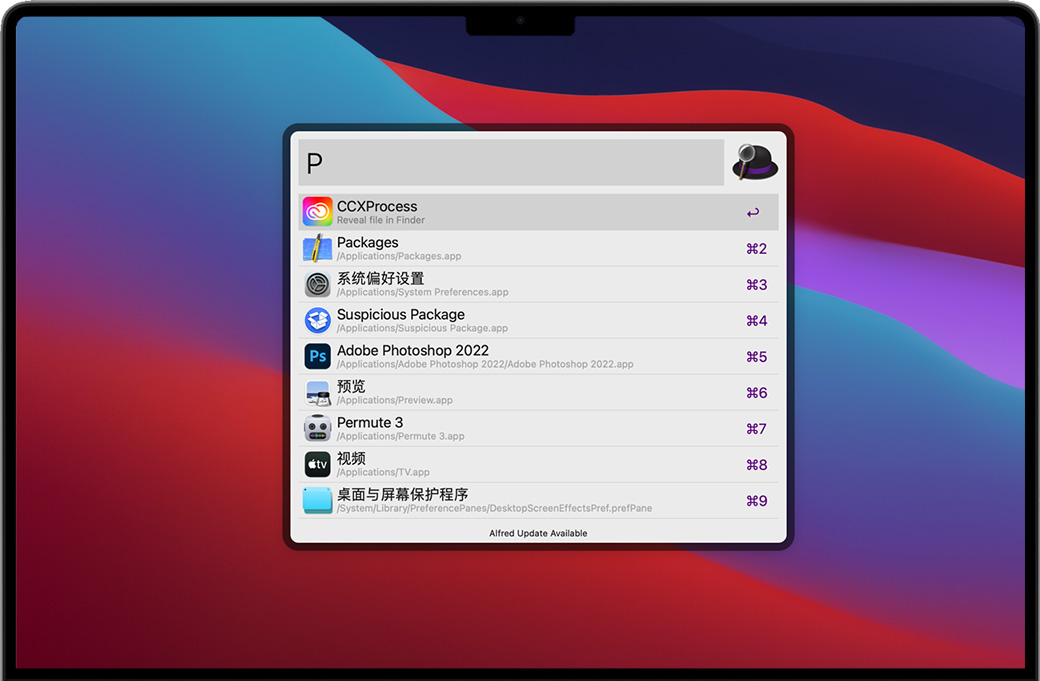This screenshot has width=1040, height=681.
Task: Click the ⌘5 shortcut label
Action: tap(756, 357)
